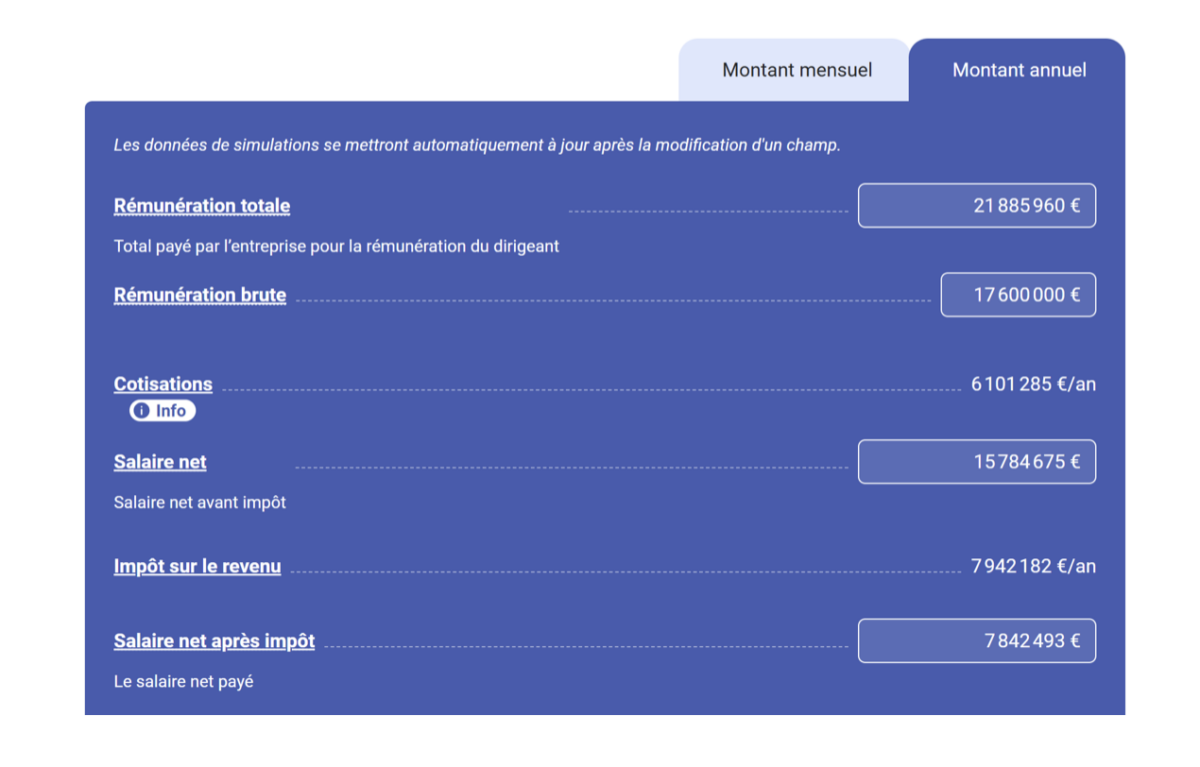Focus the Salaire net amount field
The width and height of the screenshot is (1200, 767).
click(x=976, y=462)
